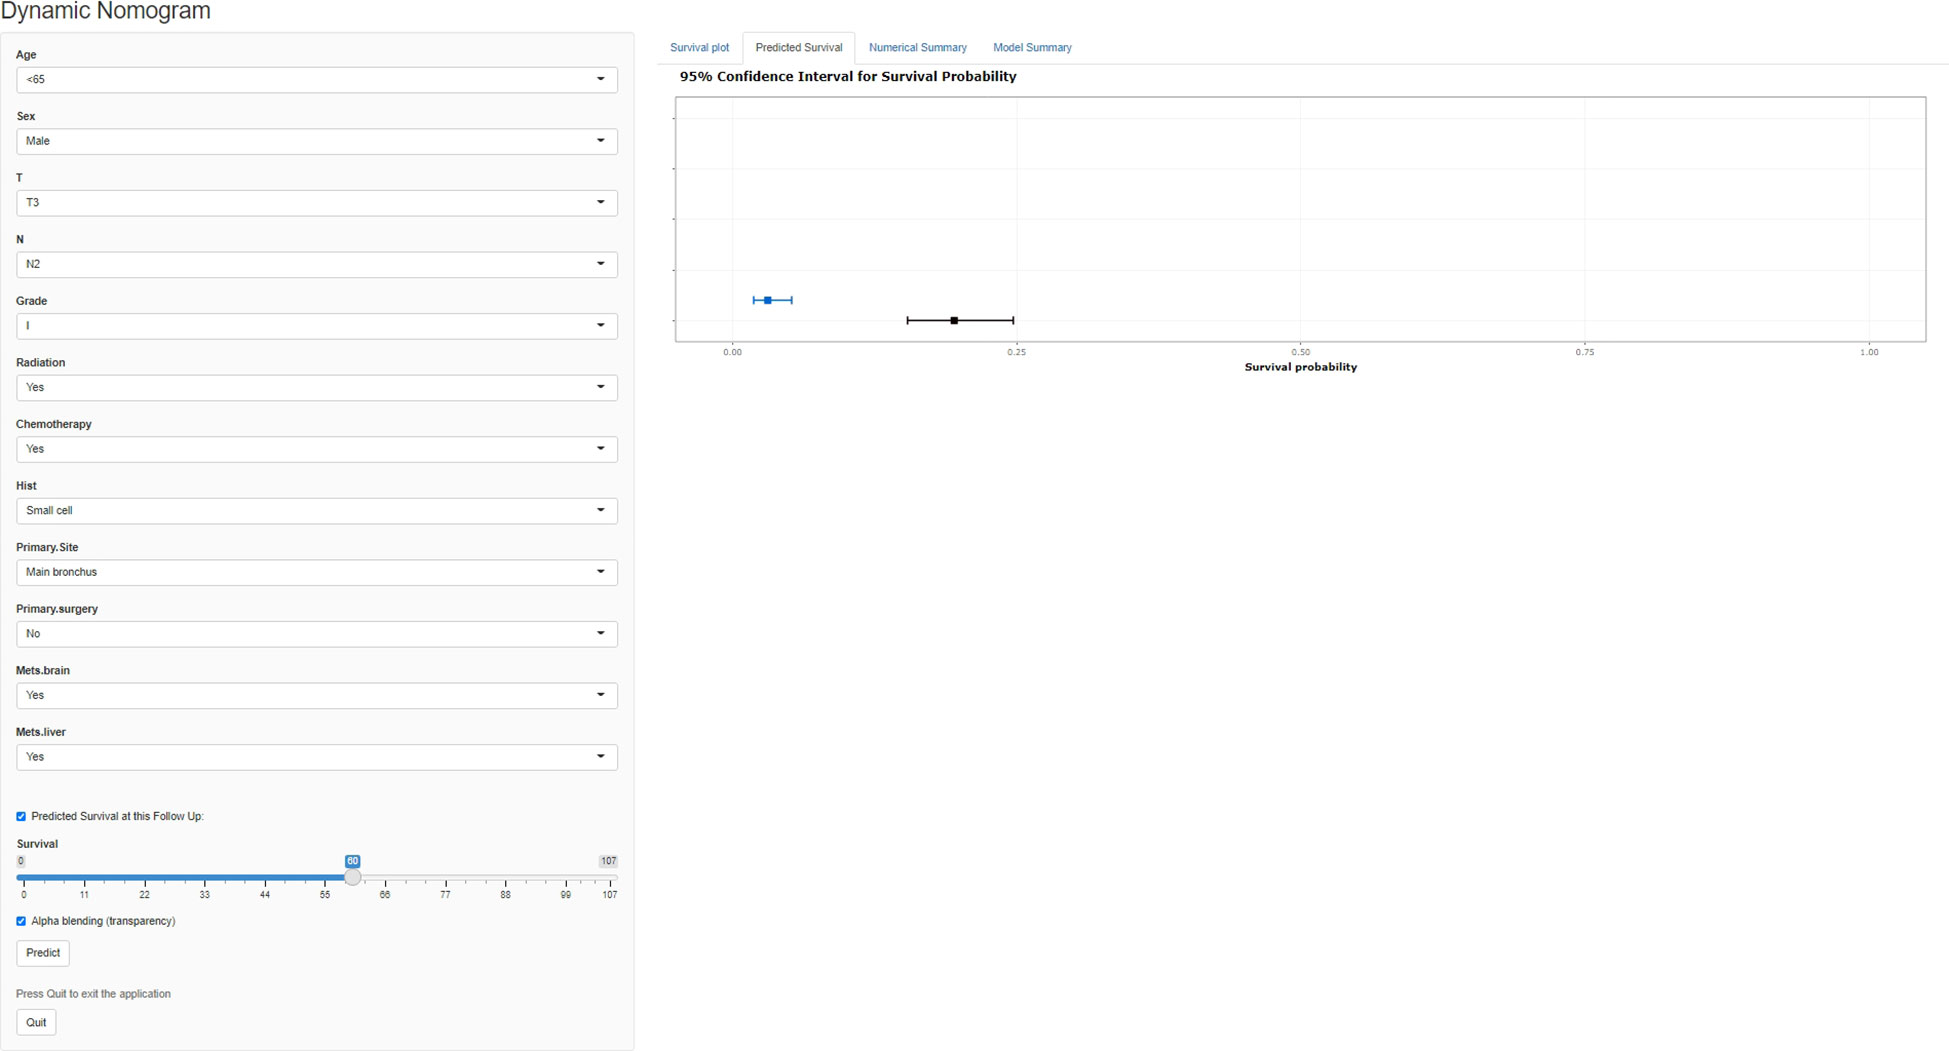Image resolution: width=1949 pixels, height=1051 pixels.
Task: Click Survival slider track at tick 22
Action: pos(144,878)
